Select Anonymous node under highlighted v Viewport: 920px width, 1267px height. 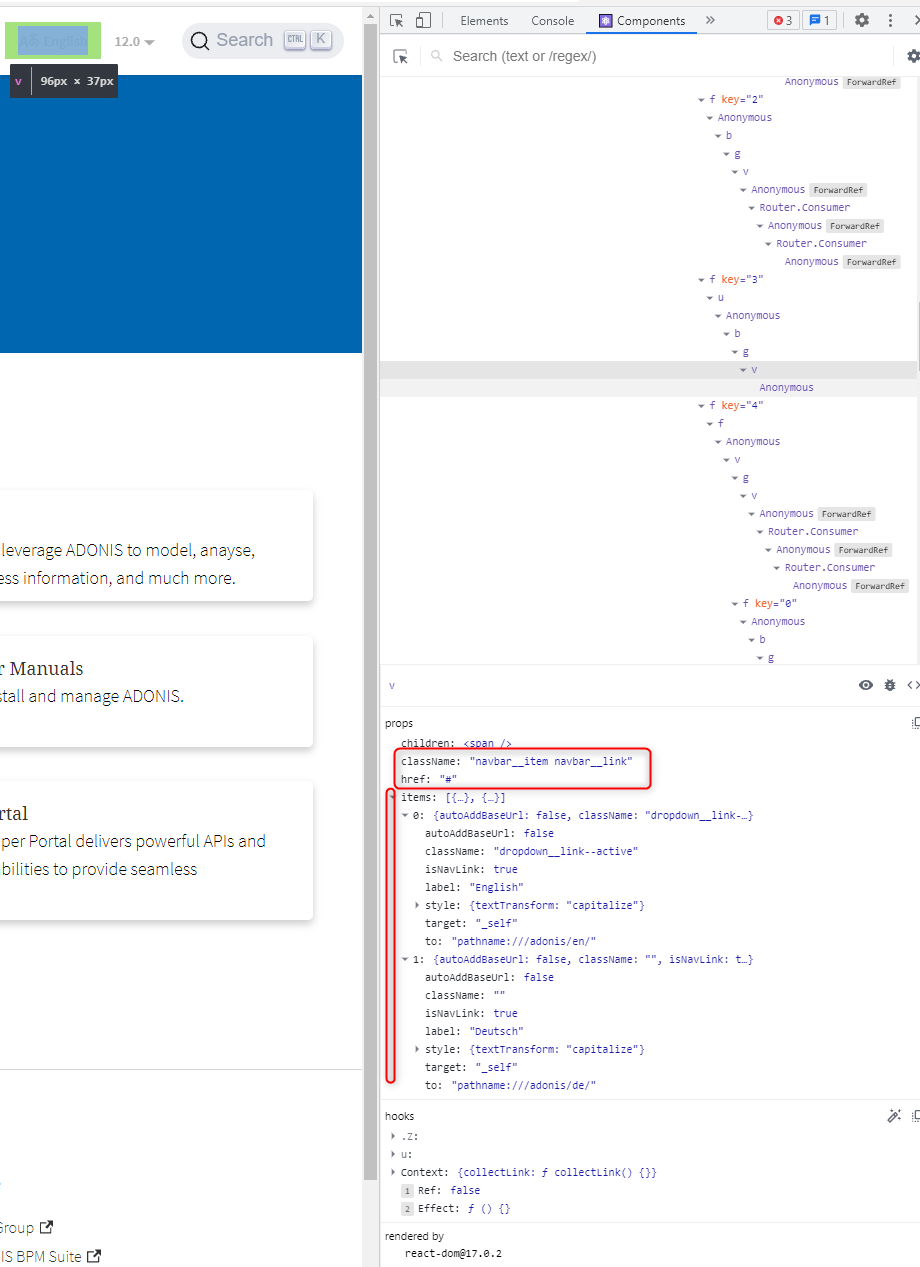coord(786,387)
